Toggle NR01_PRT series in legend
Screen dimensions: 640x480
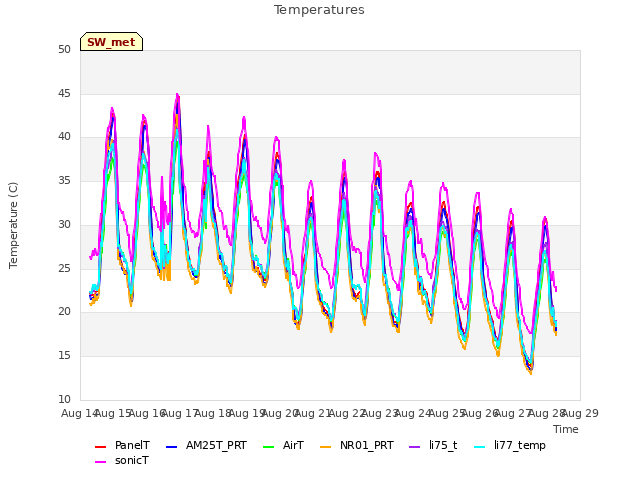pyautogui.click(x=356, y=445)
